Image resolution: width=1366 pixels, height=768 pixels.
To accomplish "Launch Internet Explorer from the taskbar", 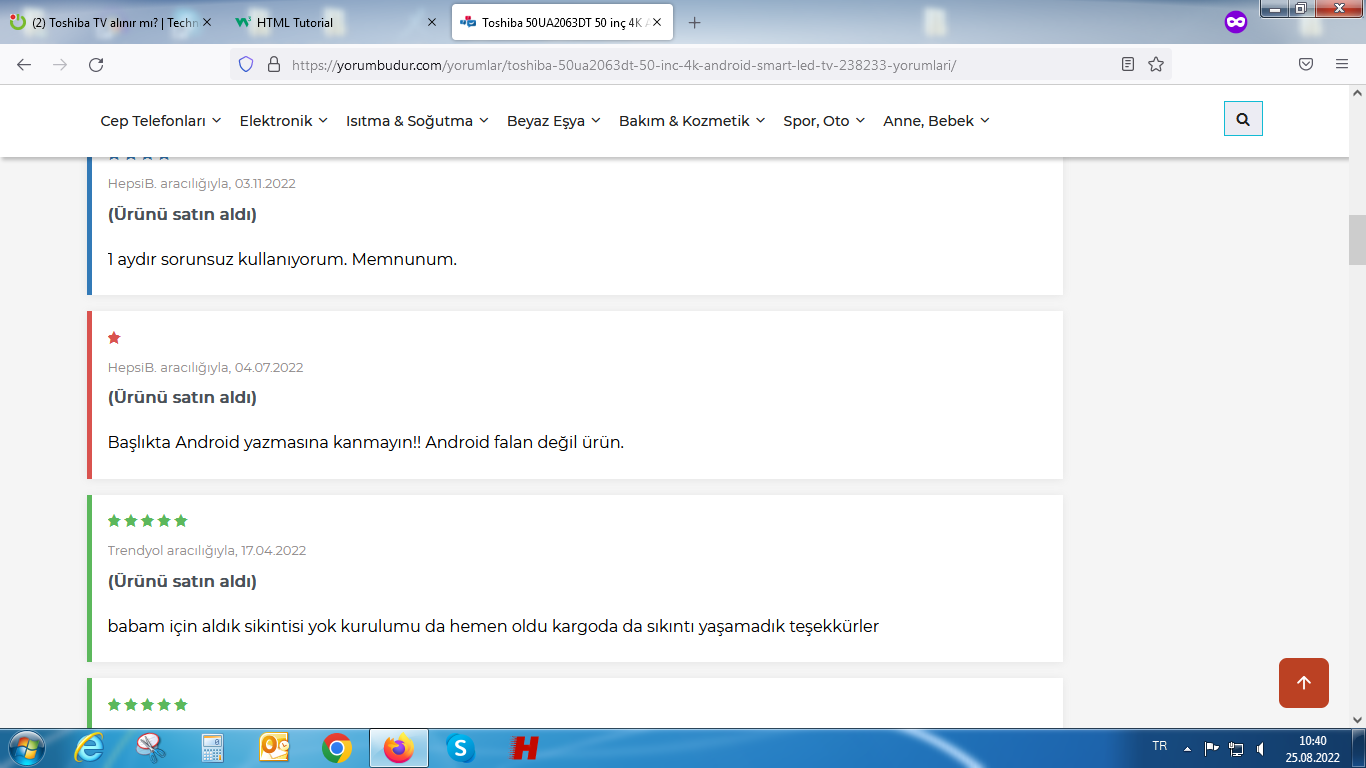I will pyautogui.click(x=89, y=748).
